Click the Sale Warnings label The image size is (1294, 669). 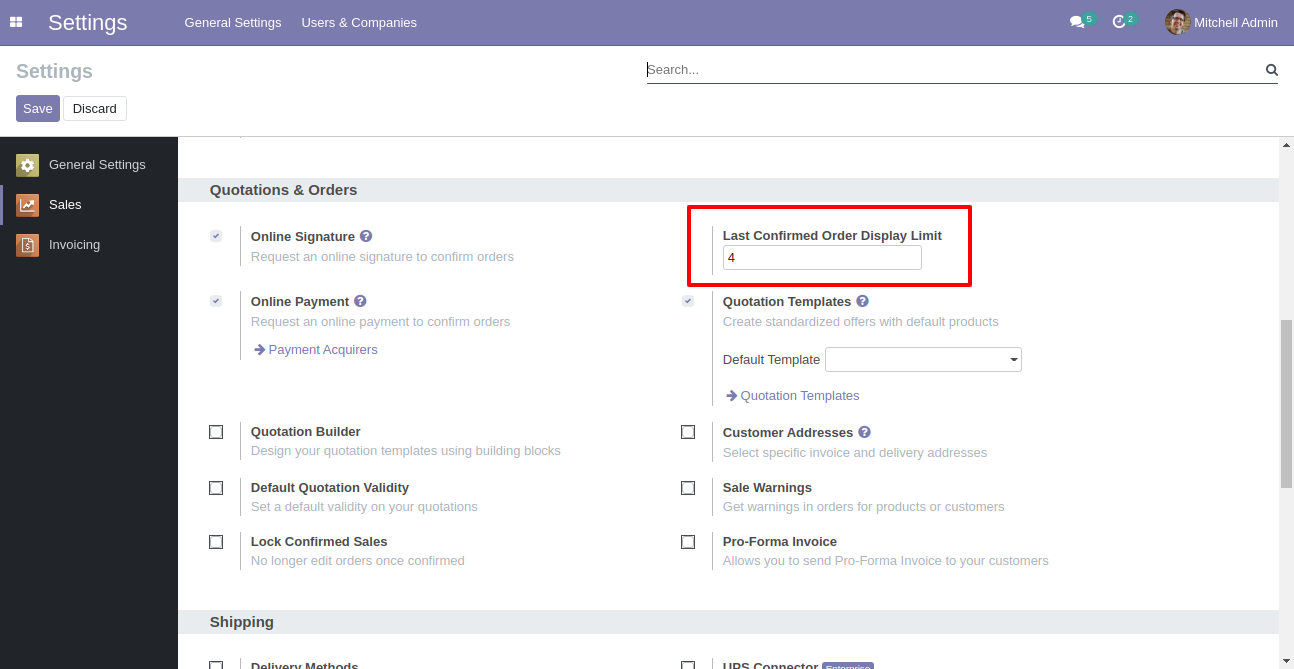(767, 488)
